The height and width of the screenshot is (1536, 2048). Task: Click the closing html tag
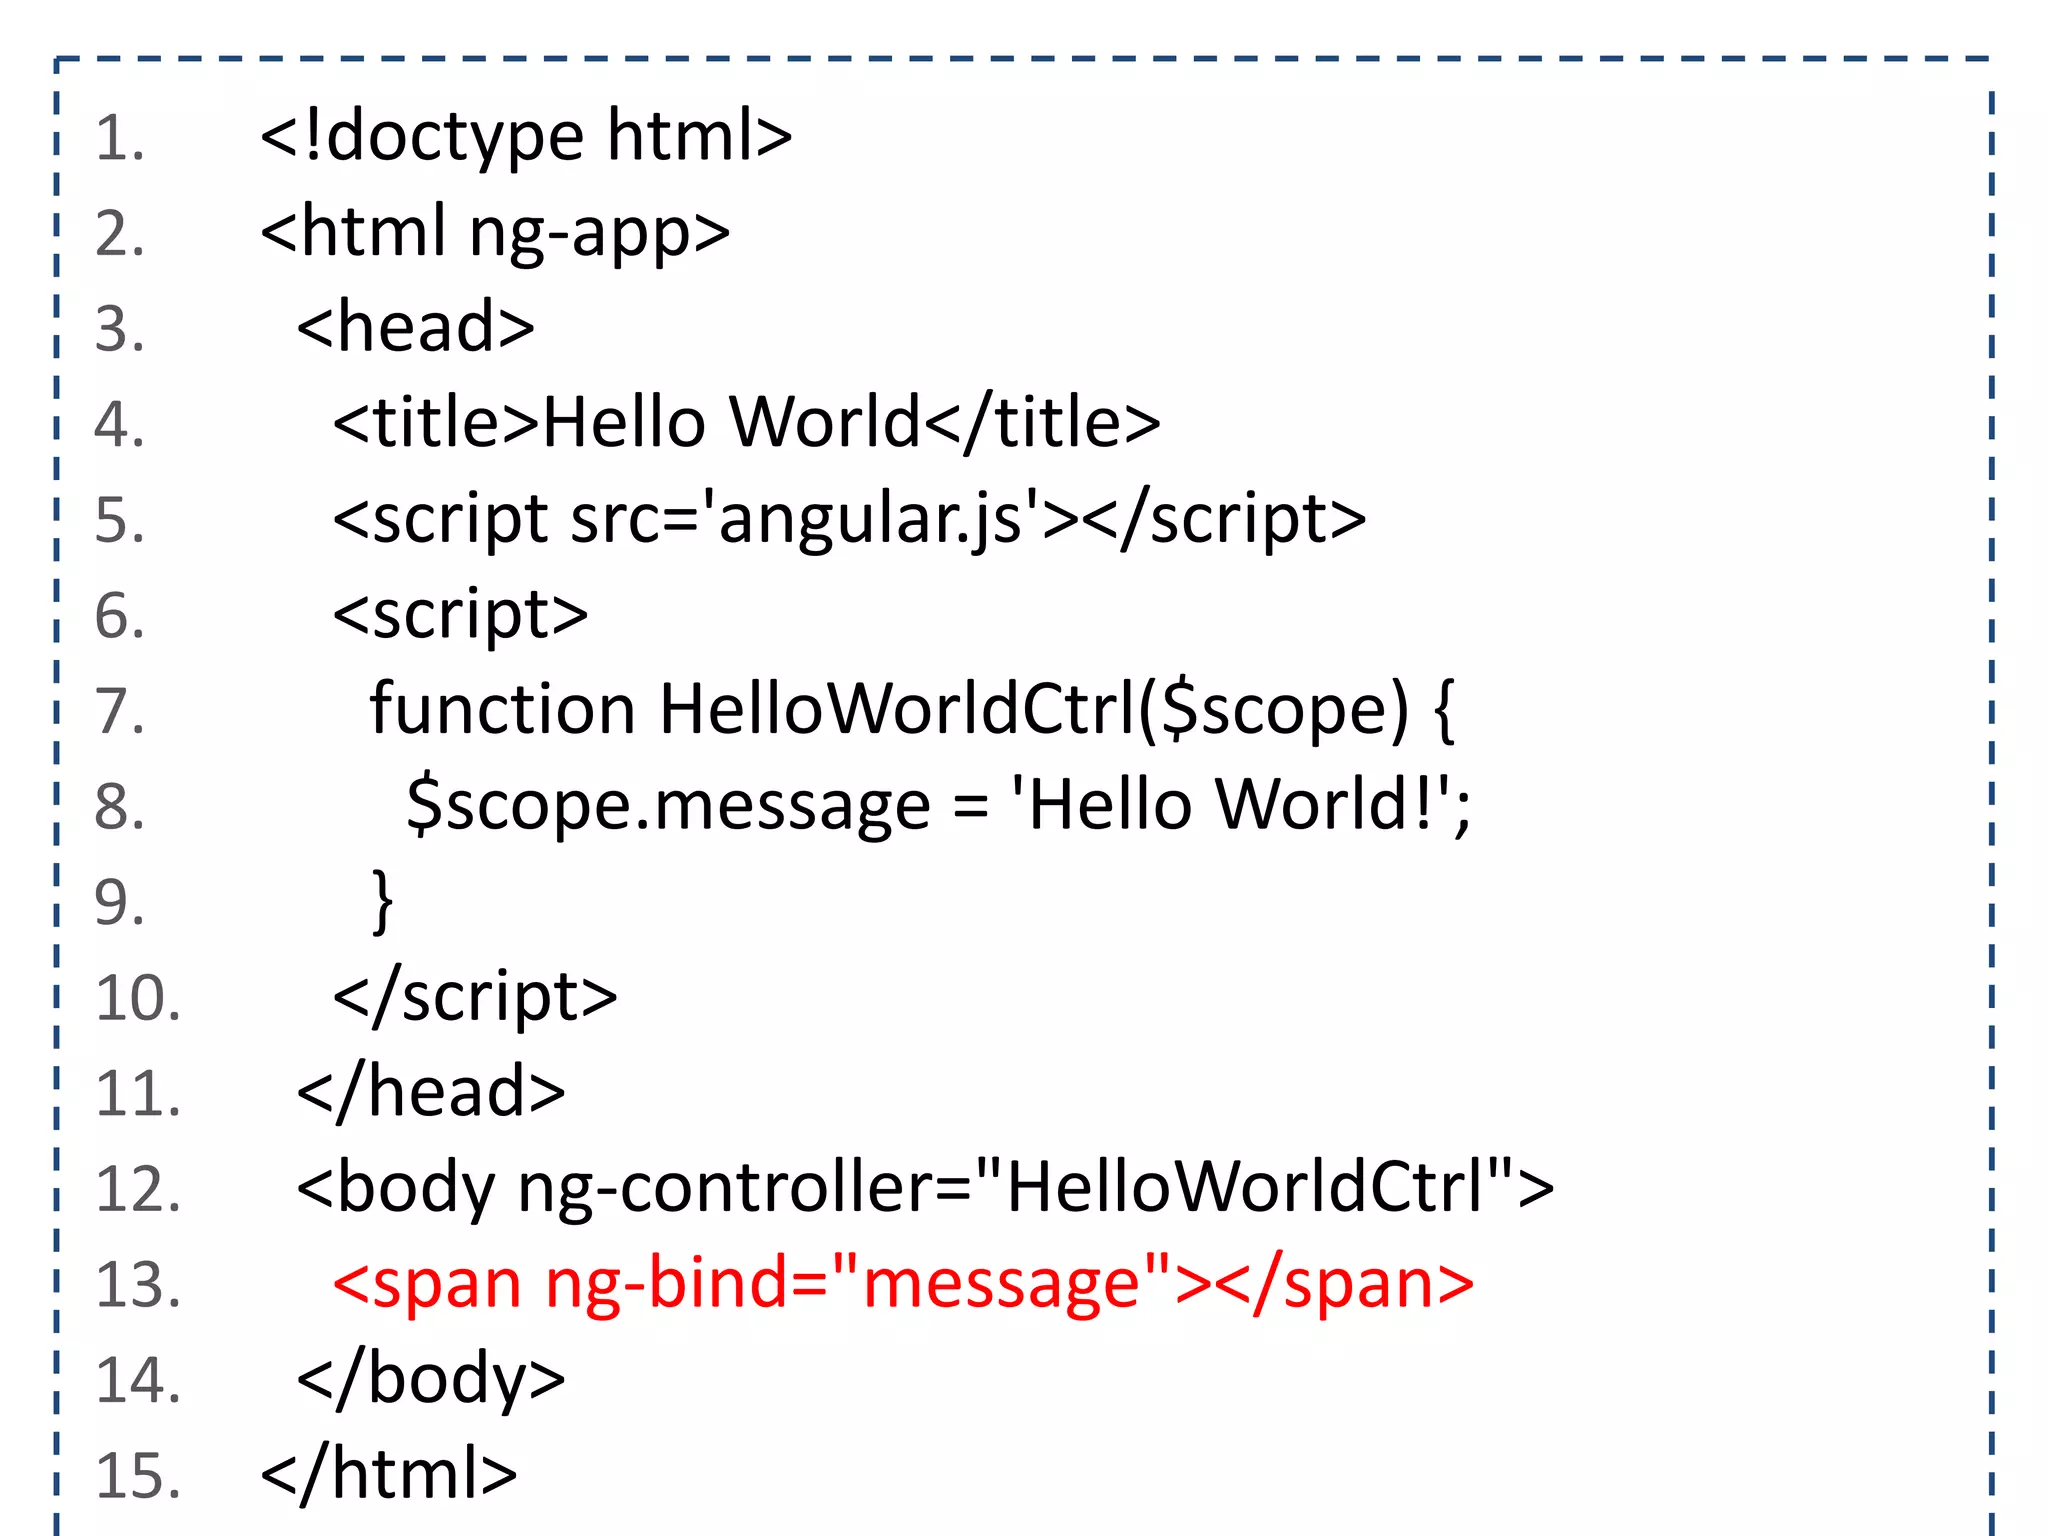(x=389, y=1474)
